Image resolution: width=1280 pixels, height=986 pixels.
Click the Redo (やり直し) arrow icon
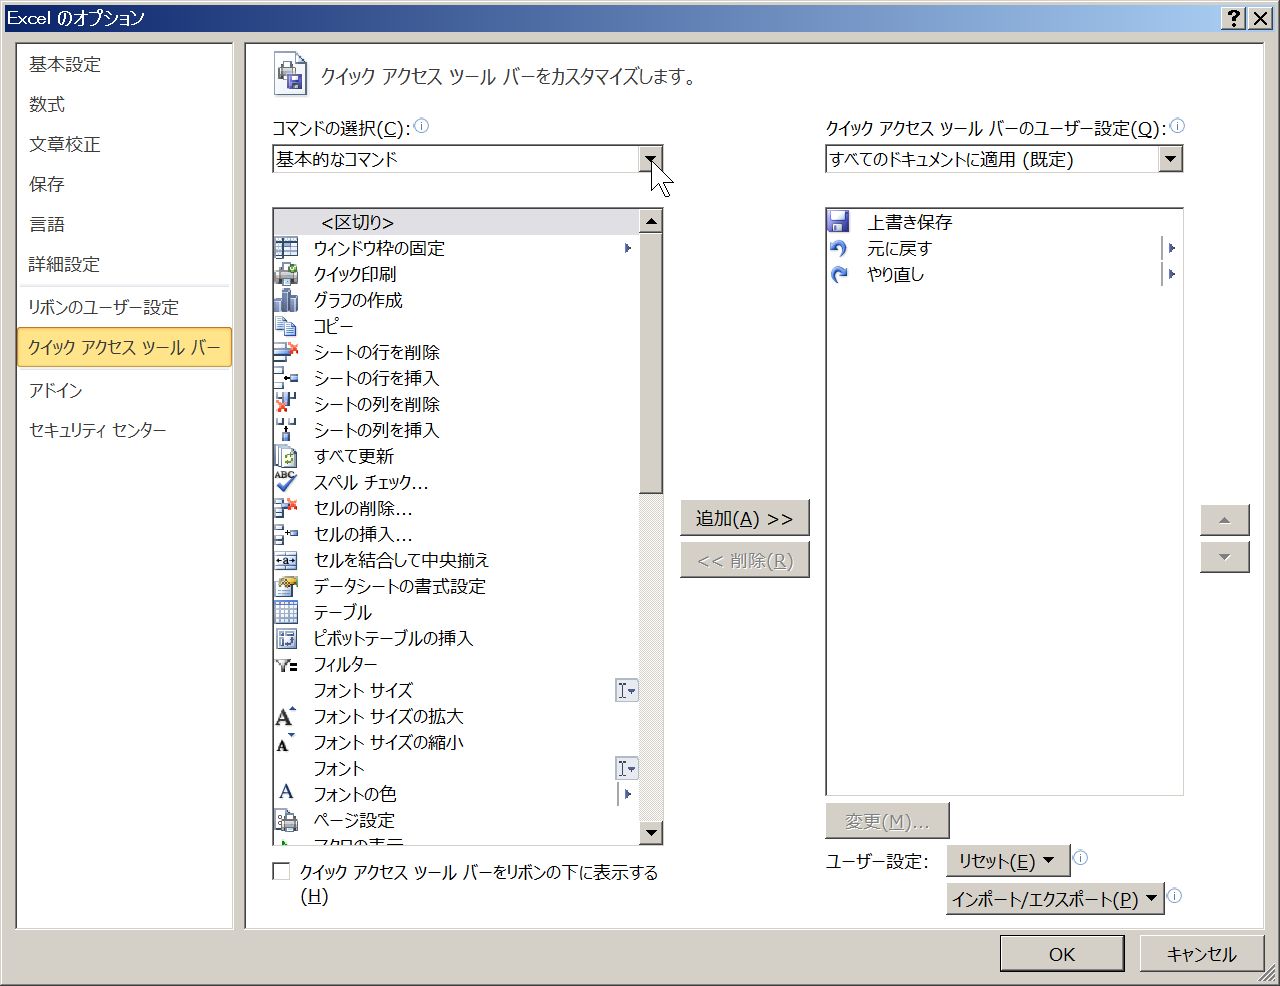click(839, 274)
